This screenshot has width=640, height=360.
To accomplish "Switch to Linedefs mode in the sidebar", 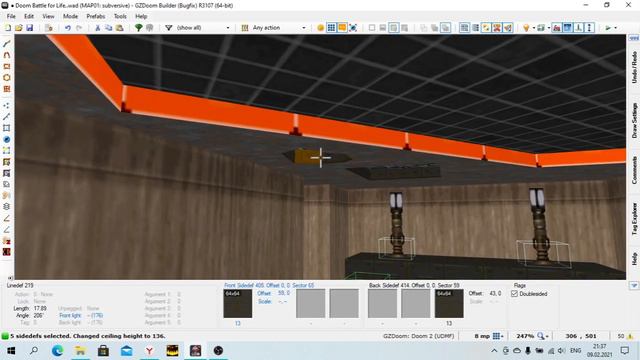I will pyautogui.click(x=7, y=117).
